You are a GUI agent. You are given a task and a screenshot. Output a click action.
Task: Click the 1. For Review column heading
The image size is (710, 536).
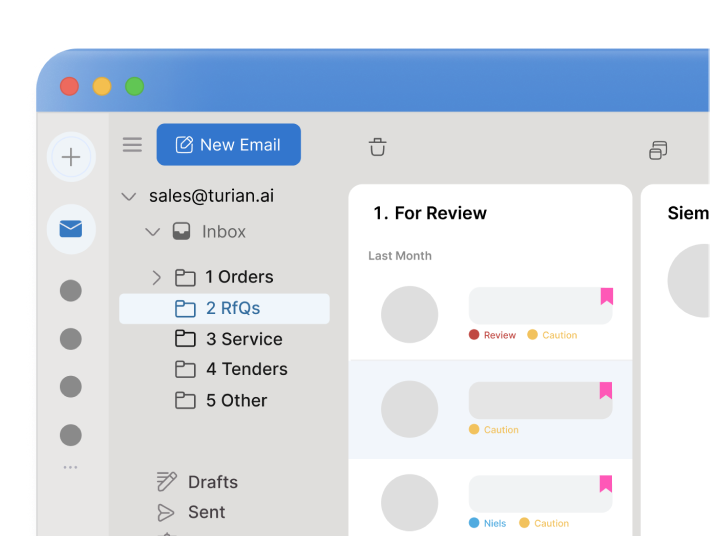430,213
